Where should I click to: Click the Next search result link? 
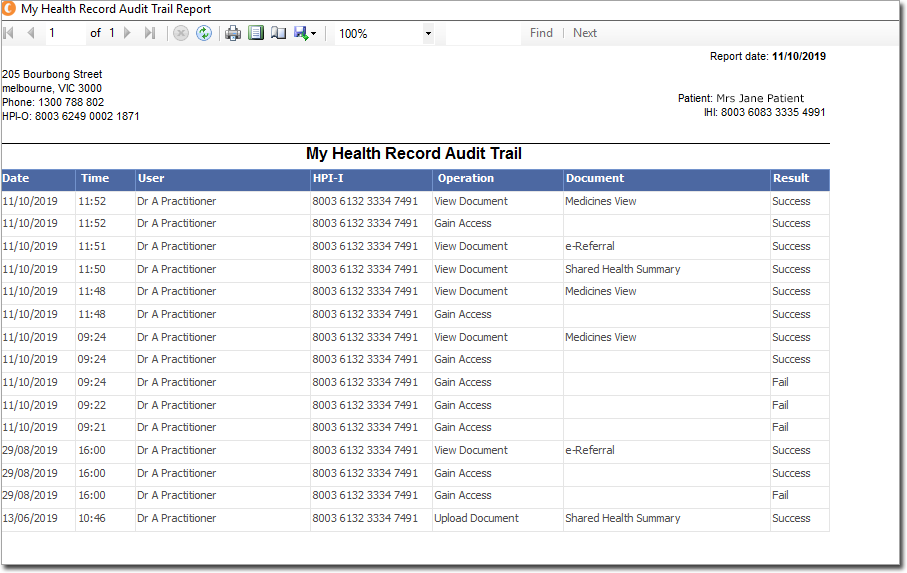pyautogui.click(x=585, y=33)
